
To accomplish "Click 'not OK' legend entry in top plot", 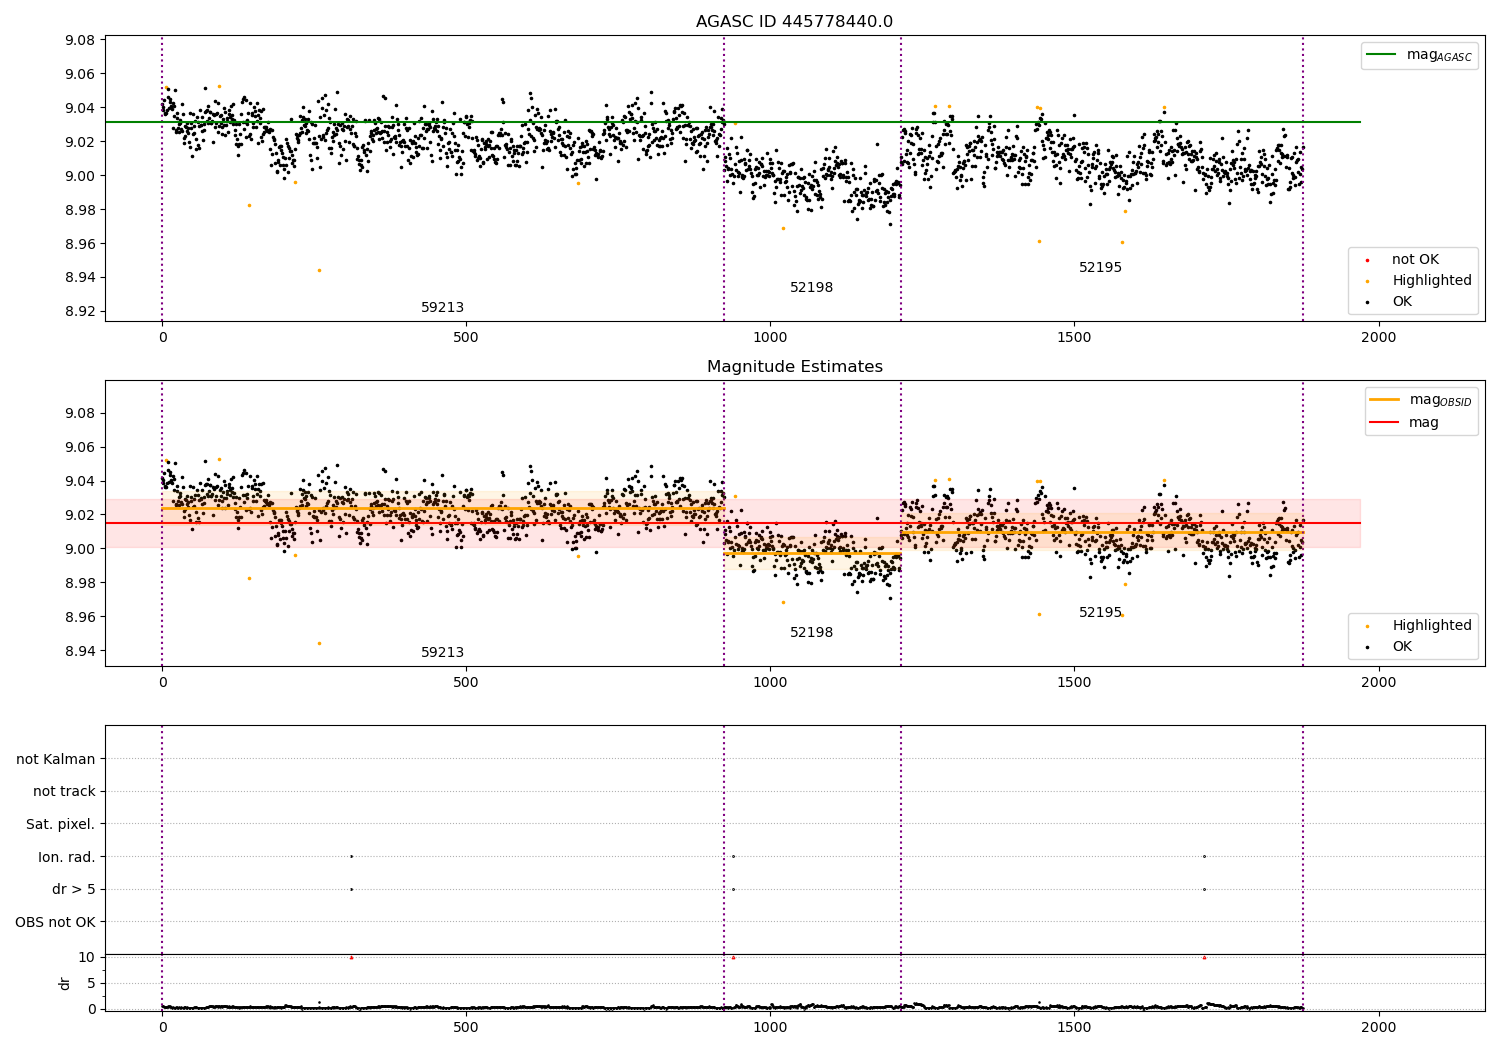I will tap(1415, 260).
